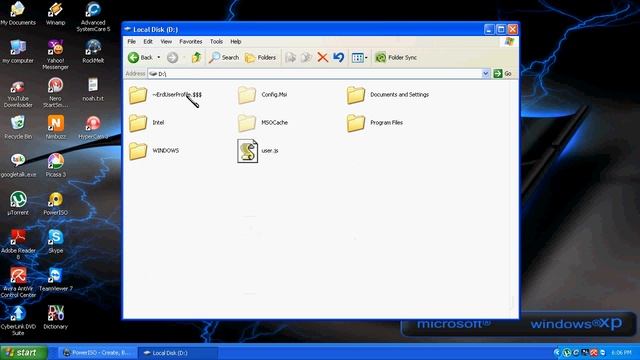Click the Skype desktop icon
Viewport: 640px width, 360px height.
(56, 241)
